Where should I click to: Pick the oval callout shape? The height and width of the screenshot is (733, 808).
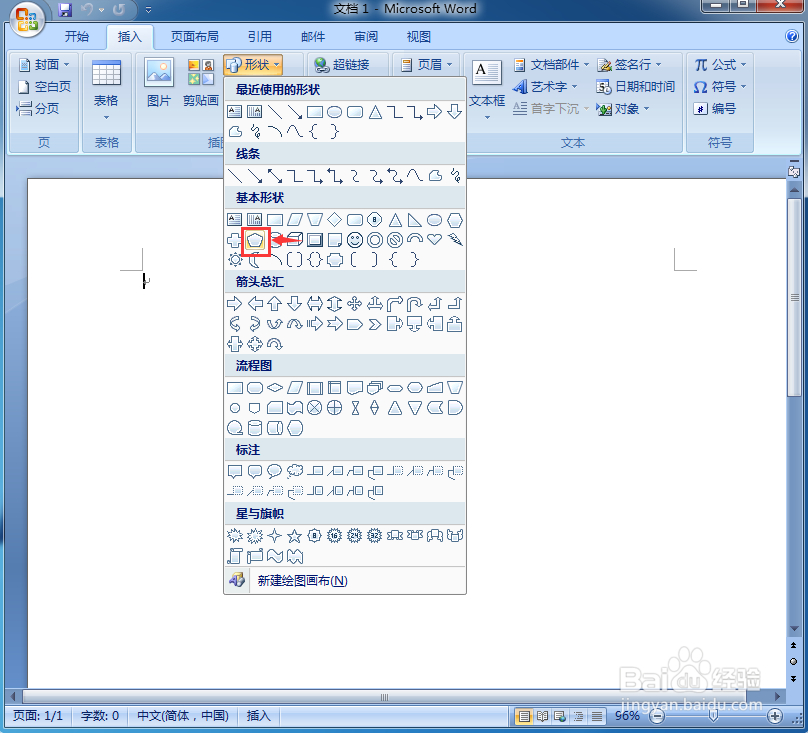coord(275,471)
